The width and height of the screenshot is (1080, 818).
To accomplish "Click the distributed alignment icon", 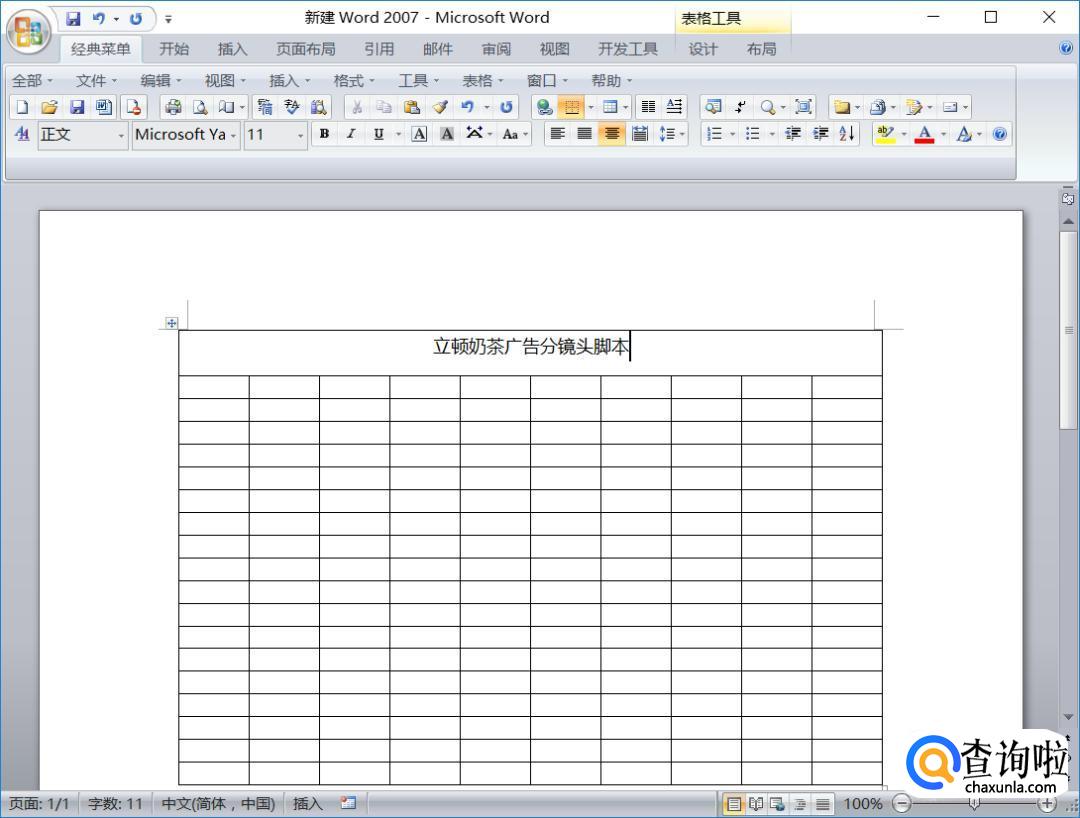I will [640, 134].
